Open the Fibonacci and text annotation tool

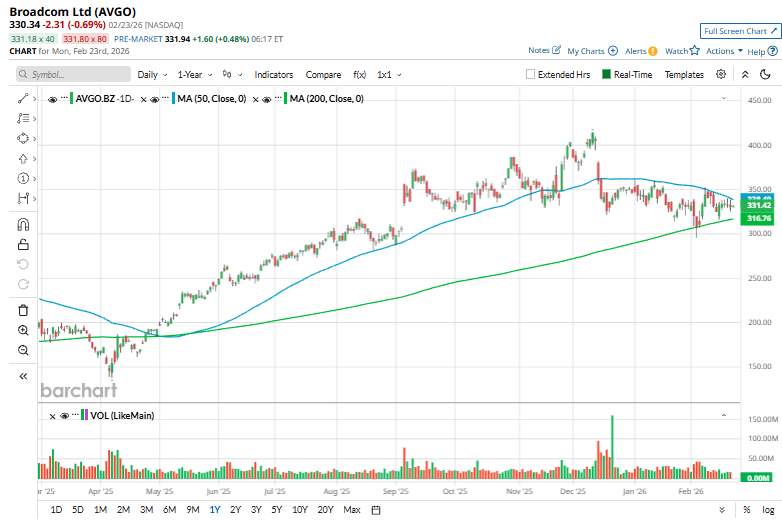pyautogui.click(x=23, y=118)
